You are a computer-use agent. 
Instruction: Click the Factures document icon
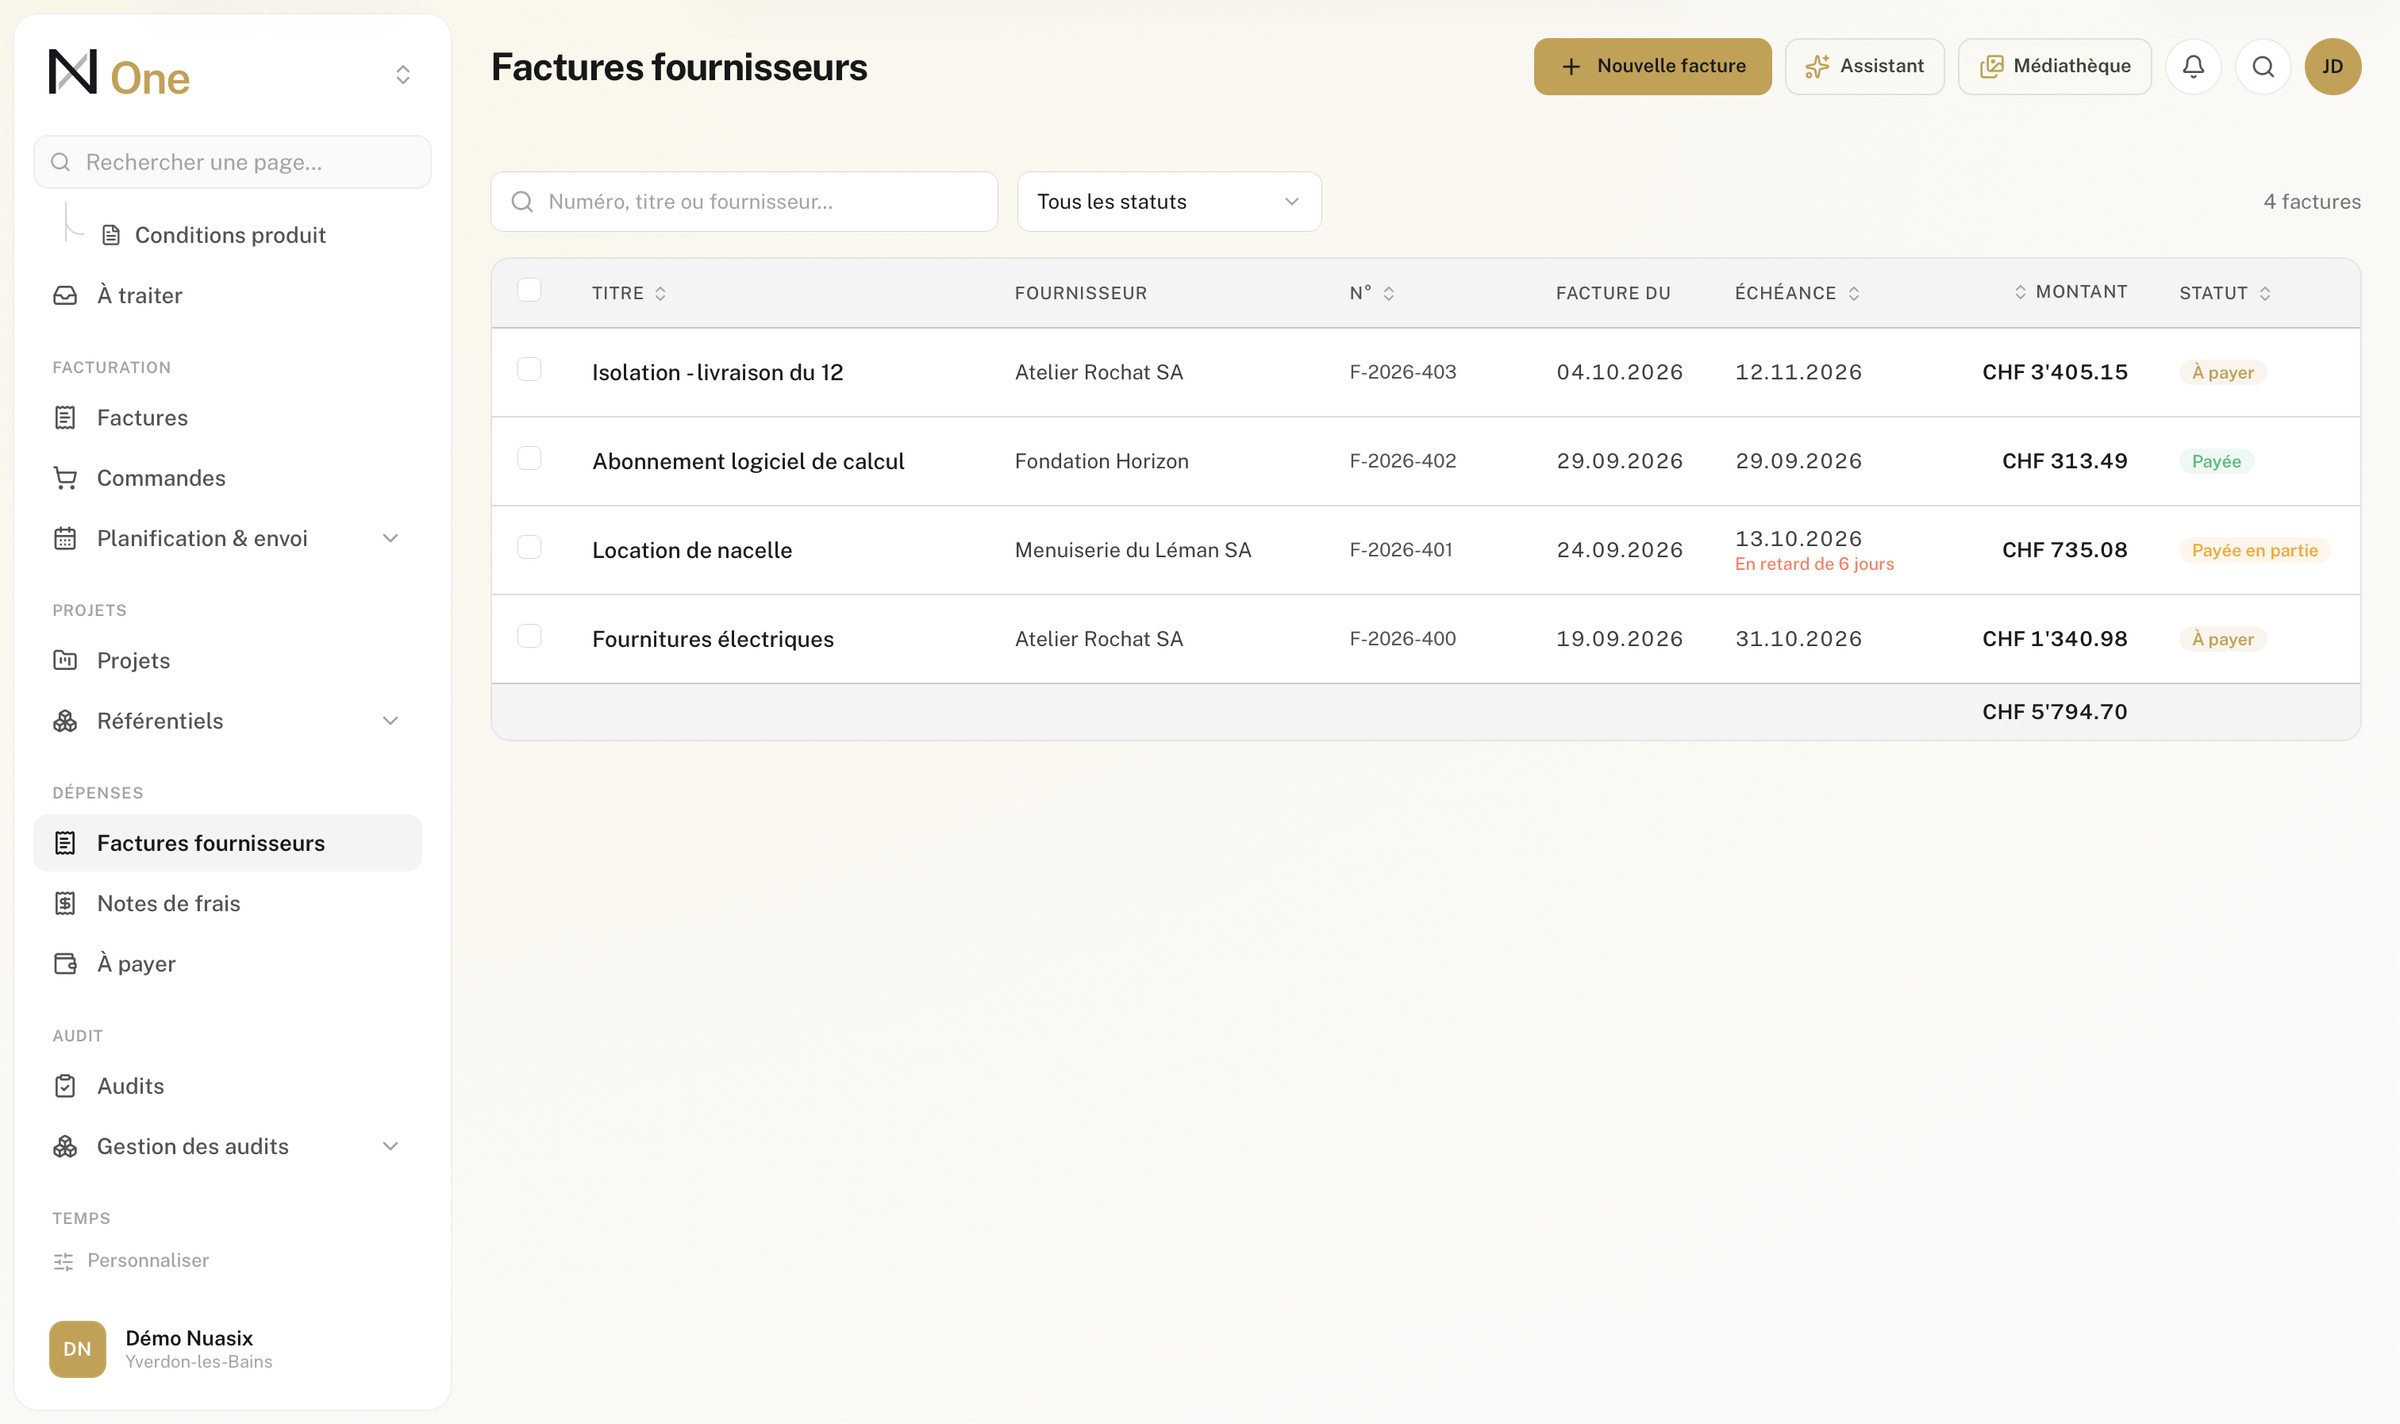[x=65, y=418]
